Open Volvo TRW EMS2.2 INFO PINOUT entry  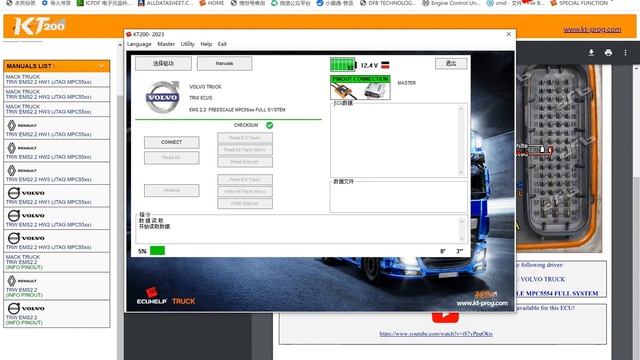(57, 313)
